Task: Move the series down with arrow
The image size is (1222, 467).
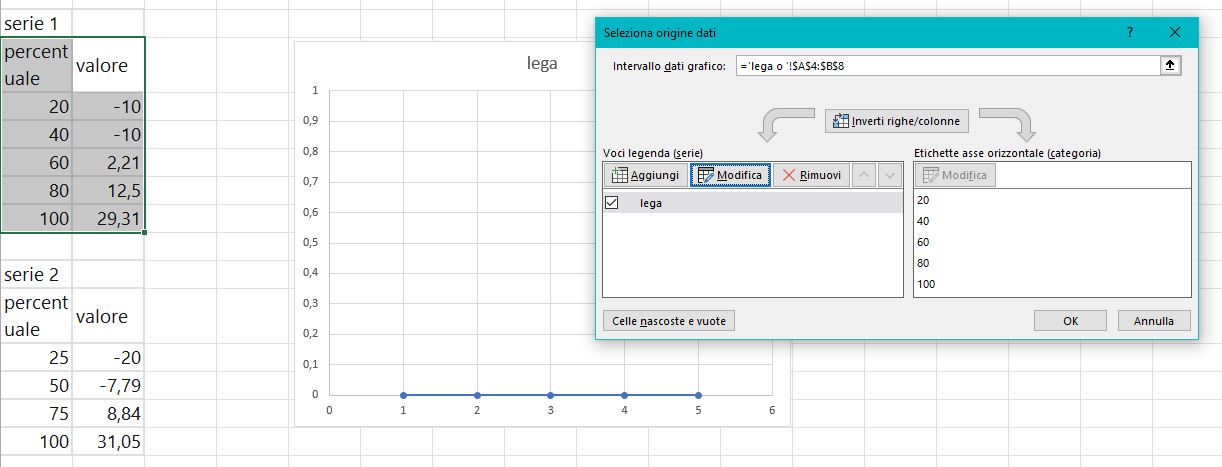Action: point(890,175)
